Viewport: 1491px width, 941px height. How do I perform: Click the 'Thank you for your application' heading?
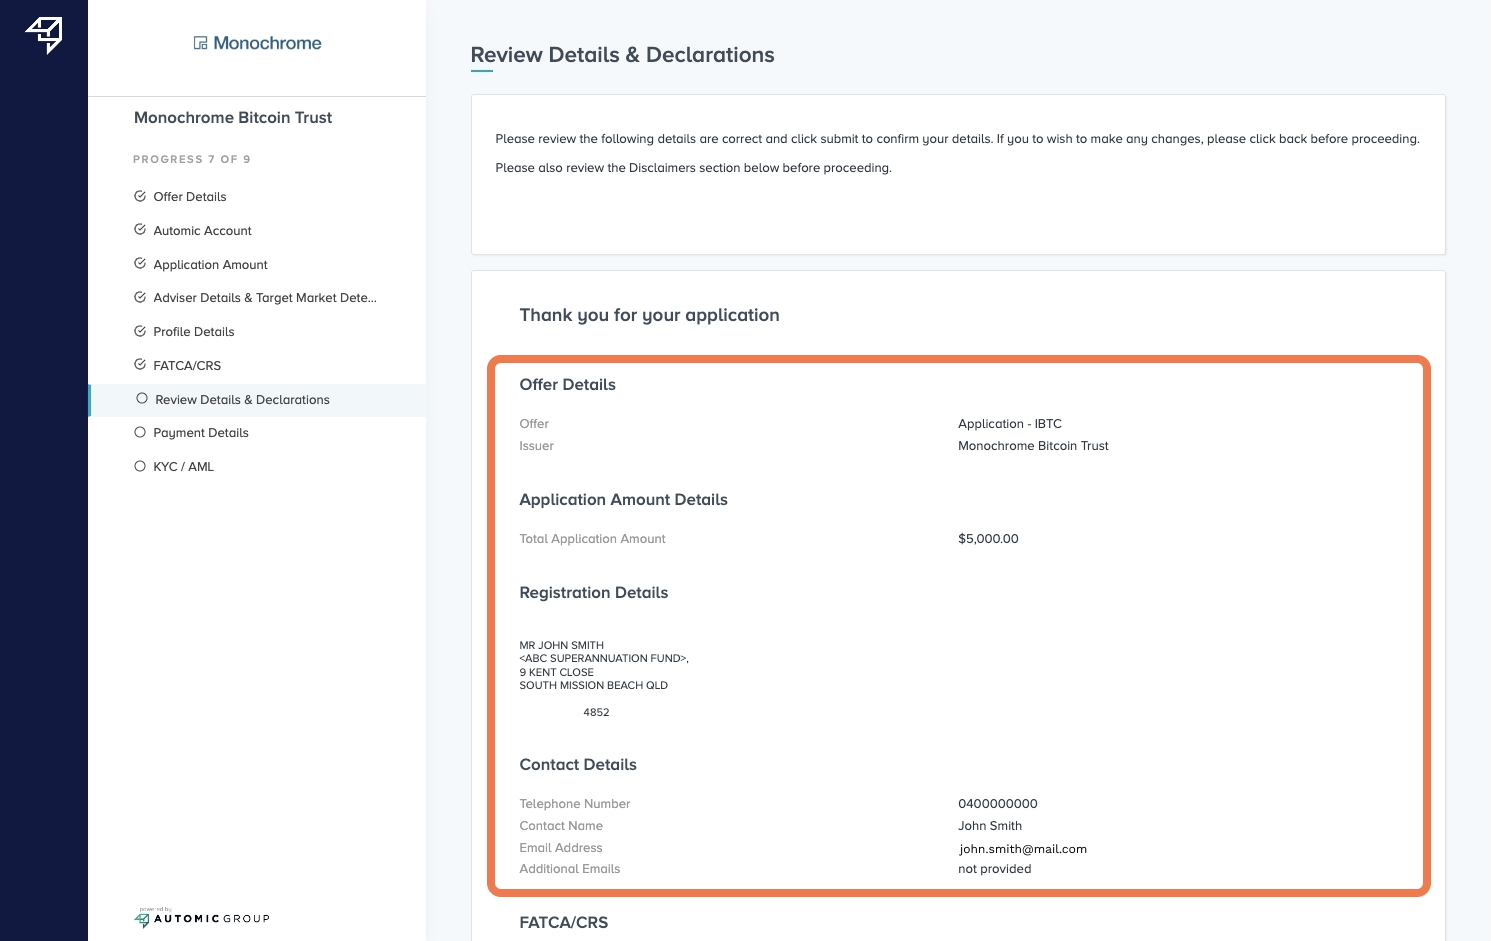pos(650,315)
